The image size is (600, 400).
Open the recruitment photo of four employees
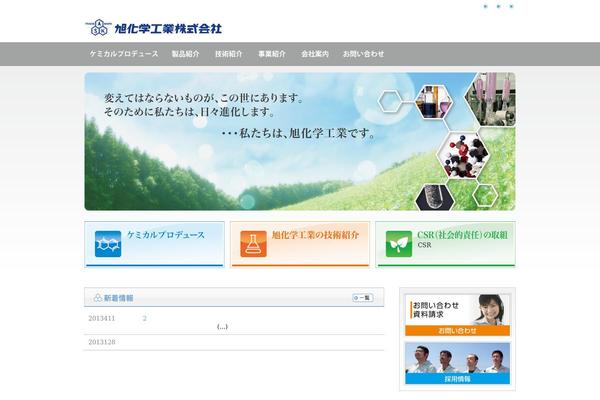point(457,358)
